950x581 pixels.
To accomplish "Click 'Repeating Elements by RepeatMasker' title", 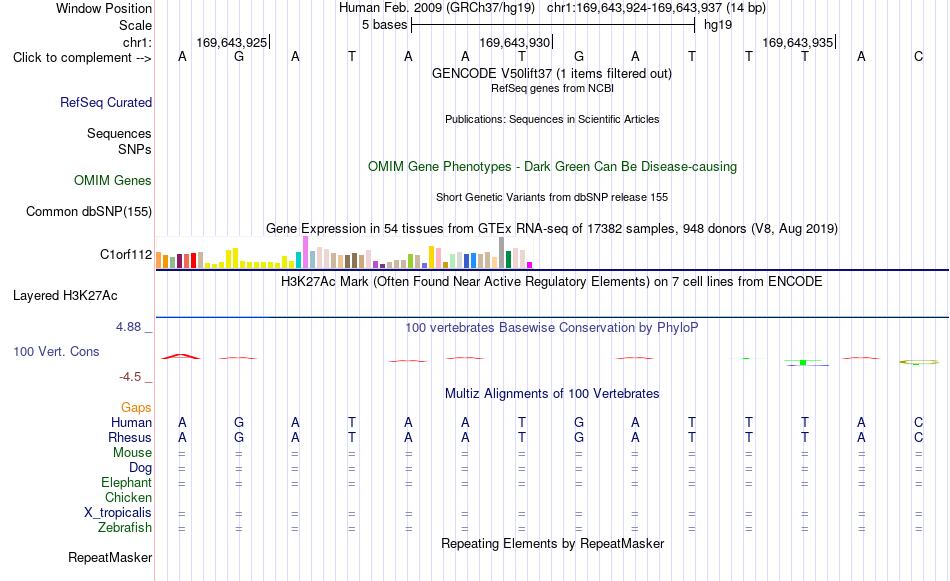I will pyautogui.click(x=552, y=544).
